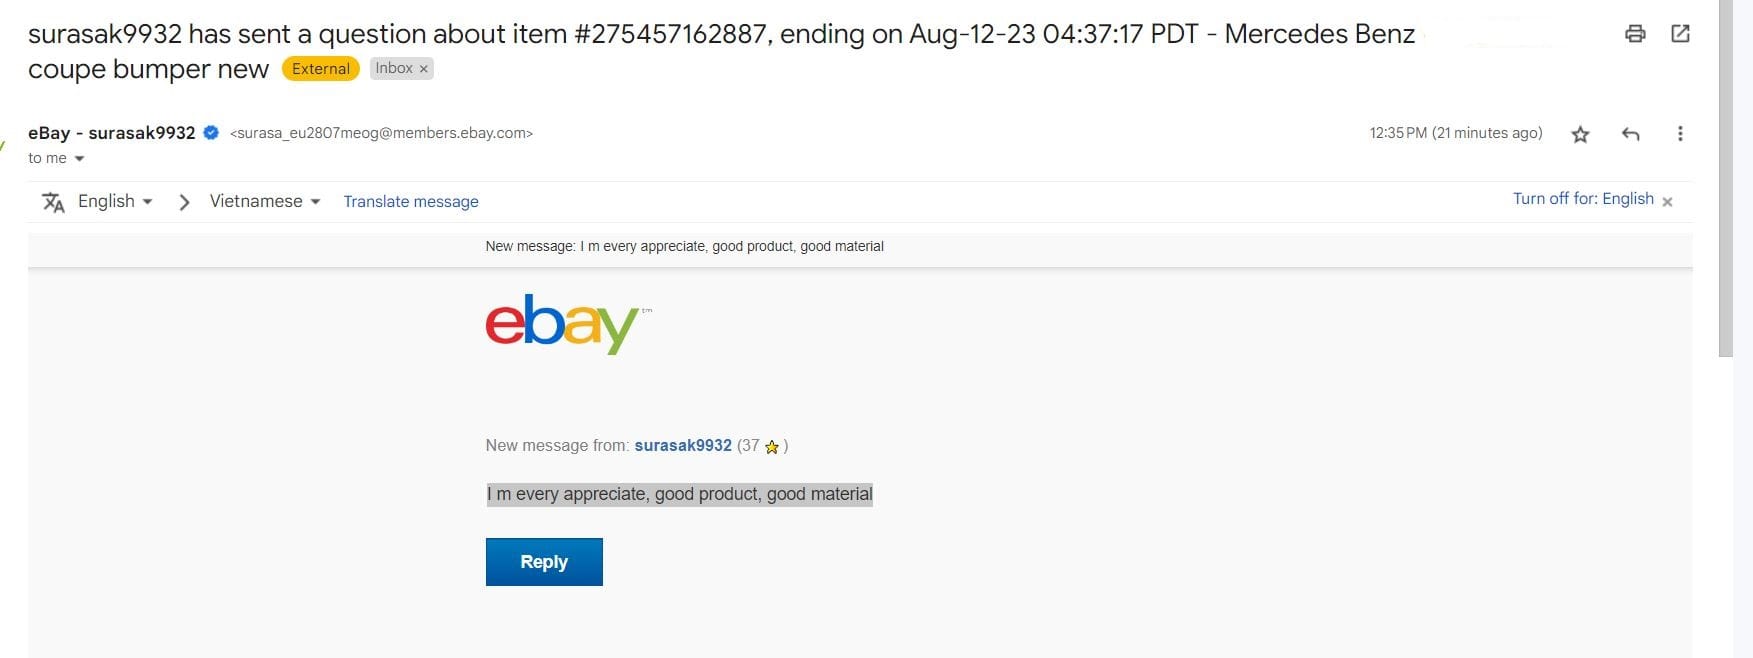Open surasak9932 profile link
The width and height of the screenshot is (1753, 658).
683,446
